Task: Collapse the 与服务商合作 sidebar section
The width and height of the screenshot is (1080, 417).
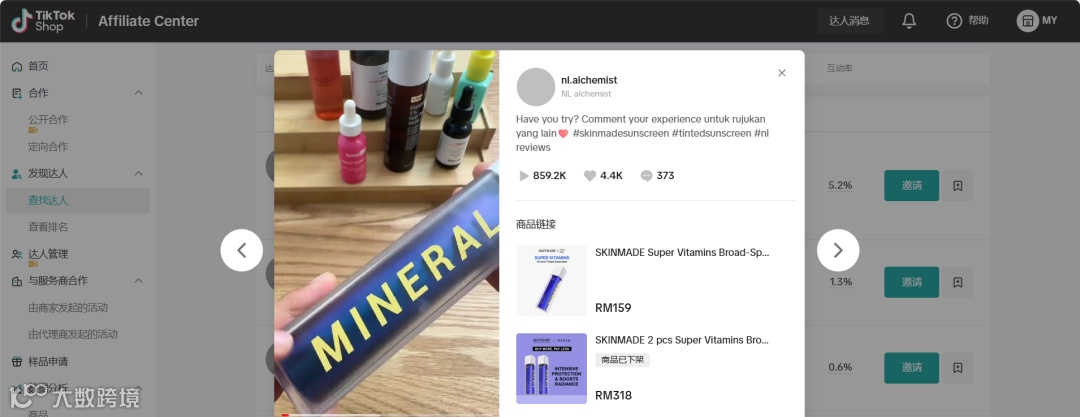Action: [138, 281]
